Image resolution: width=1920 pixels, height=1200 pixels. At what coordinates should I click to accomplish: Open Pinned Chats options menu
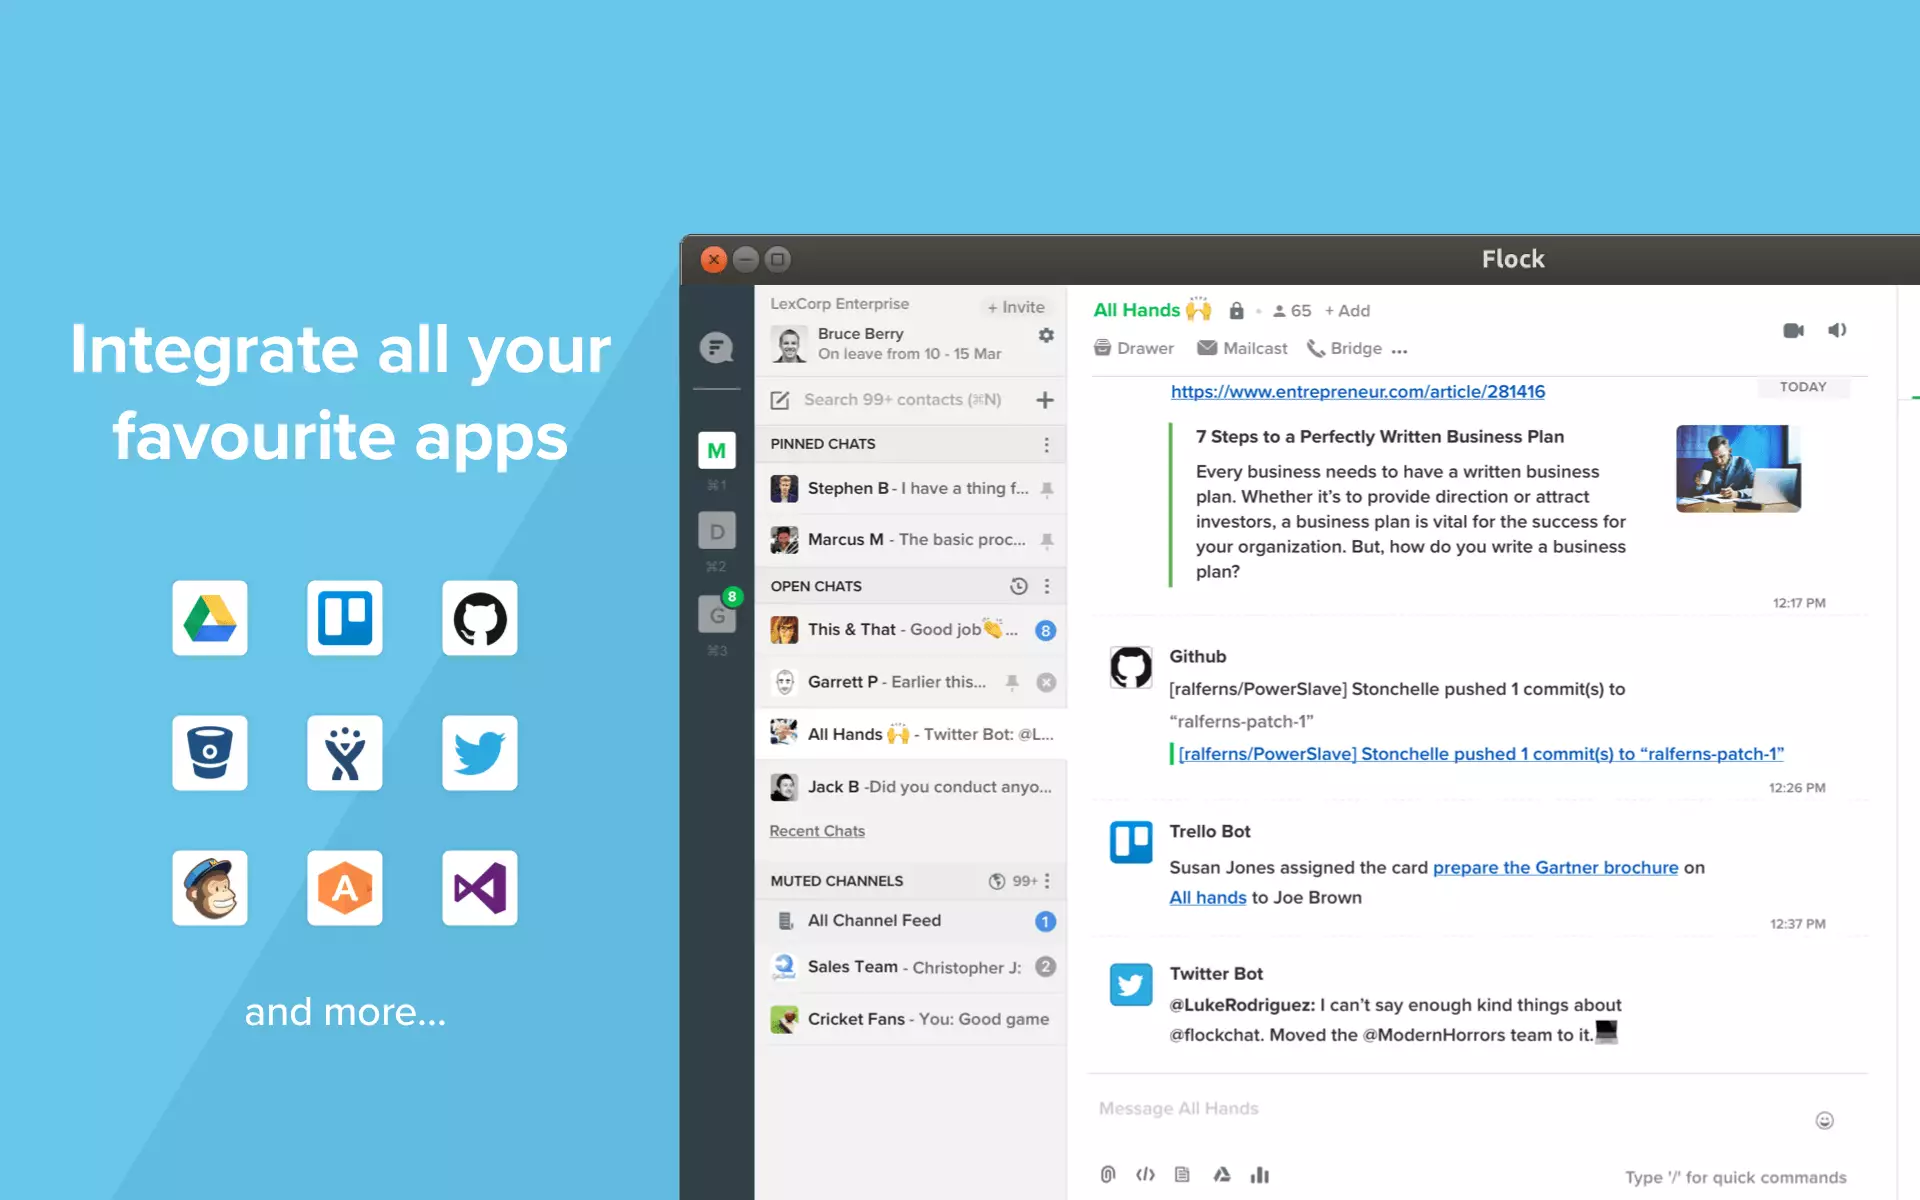coord(1047,444)
